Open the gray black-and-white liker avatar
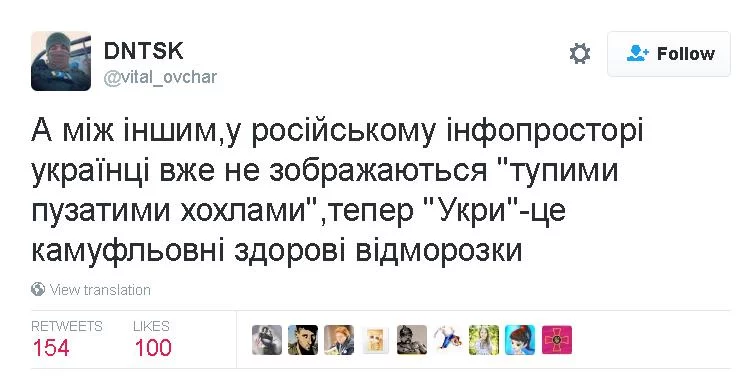 click(267, 340)
